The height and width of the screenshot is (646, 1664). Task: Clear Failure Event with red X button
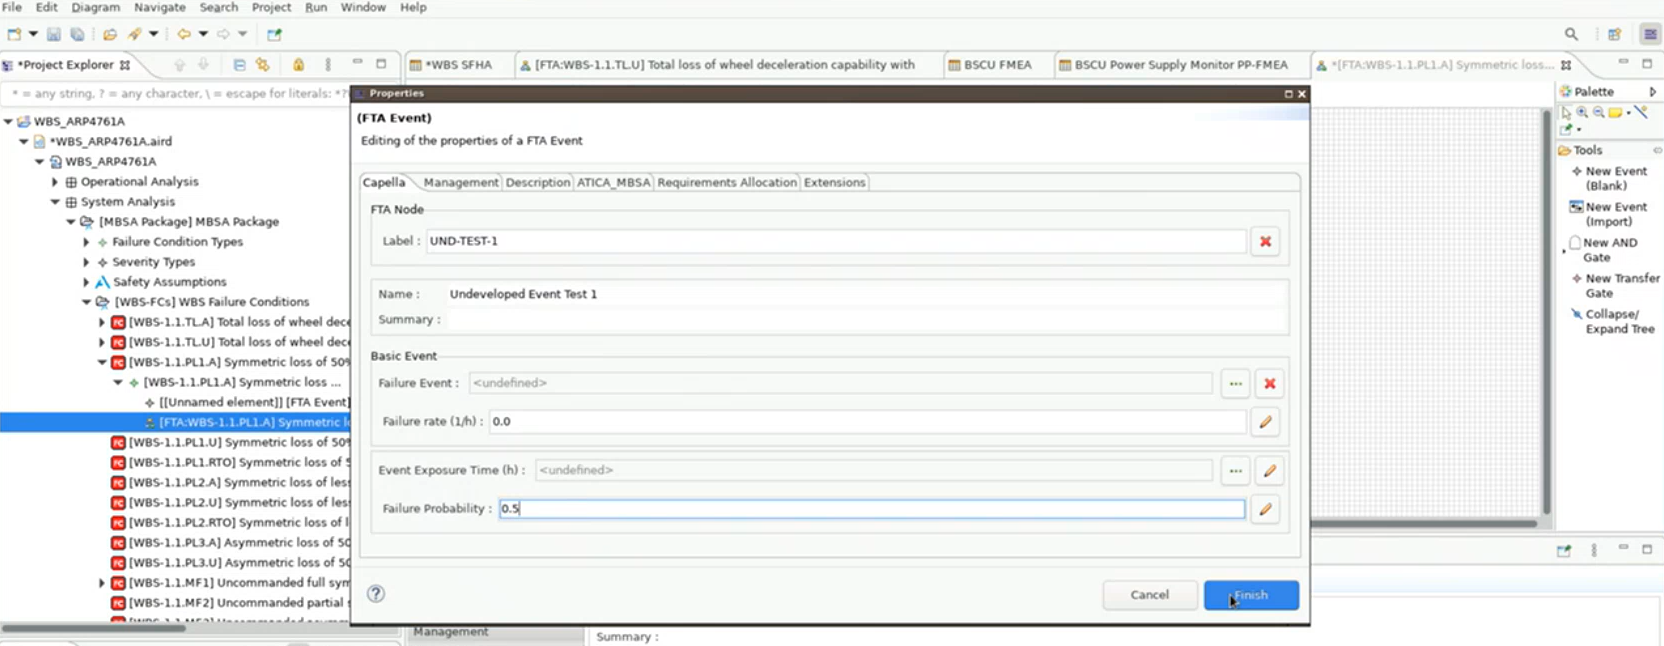[x=1270, y=383]
